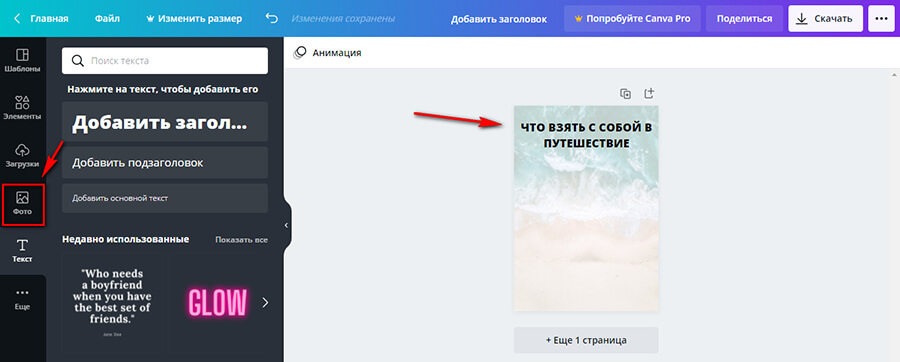Click the Изменения сохранены status text

pyautogui.click(x=343, y=18)
